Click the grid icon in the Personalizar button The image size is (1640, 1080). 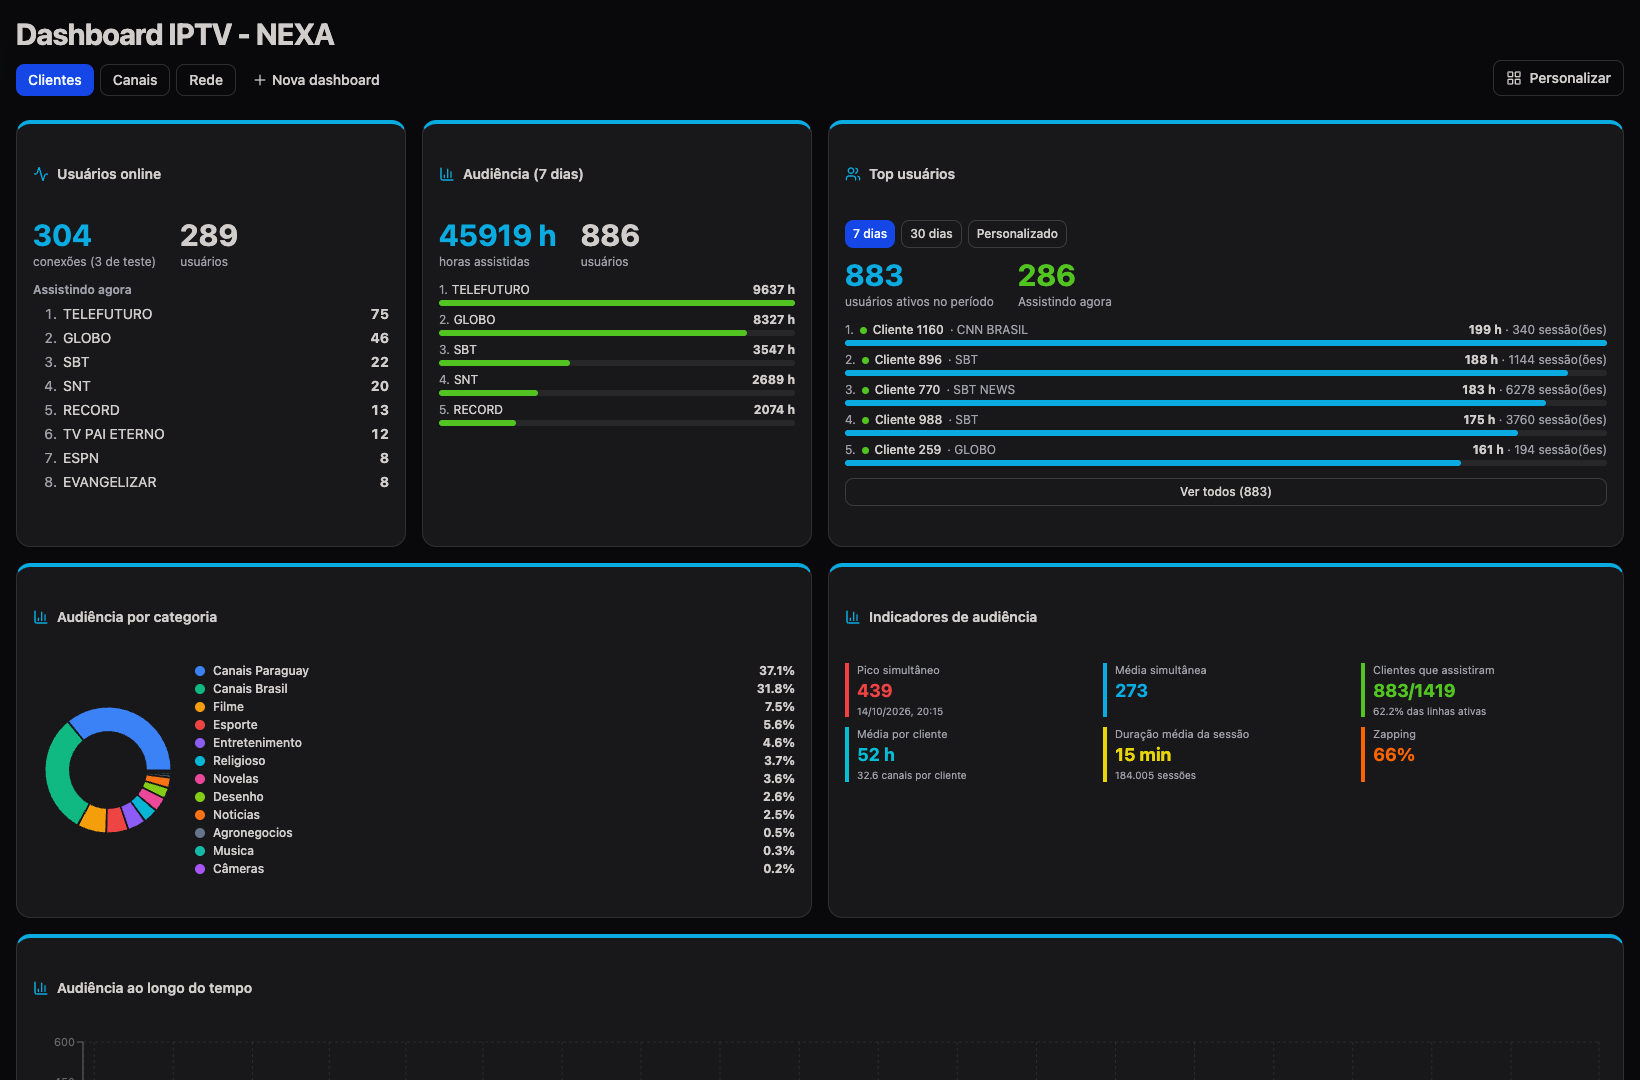coord(1514,78)
